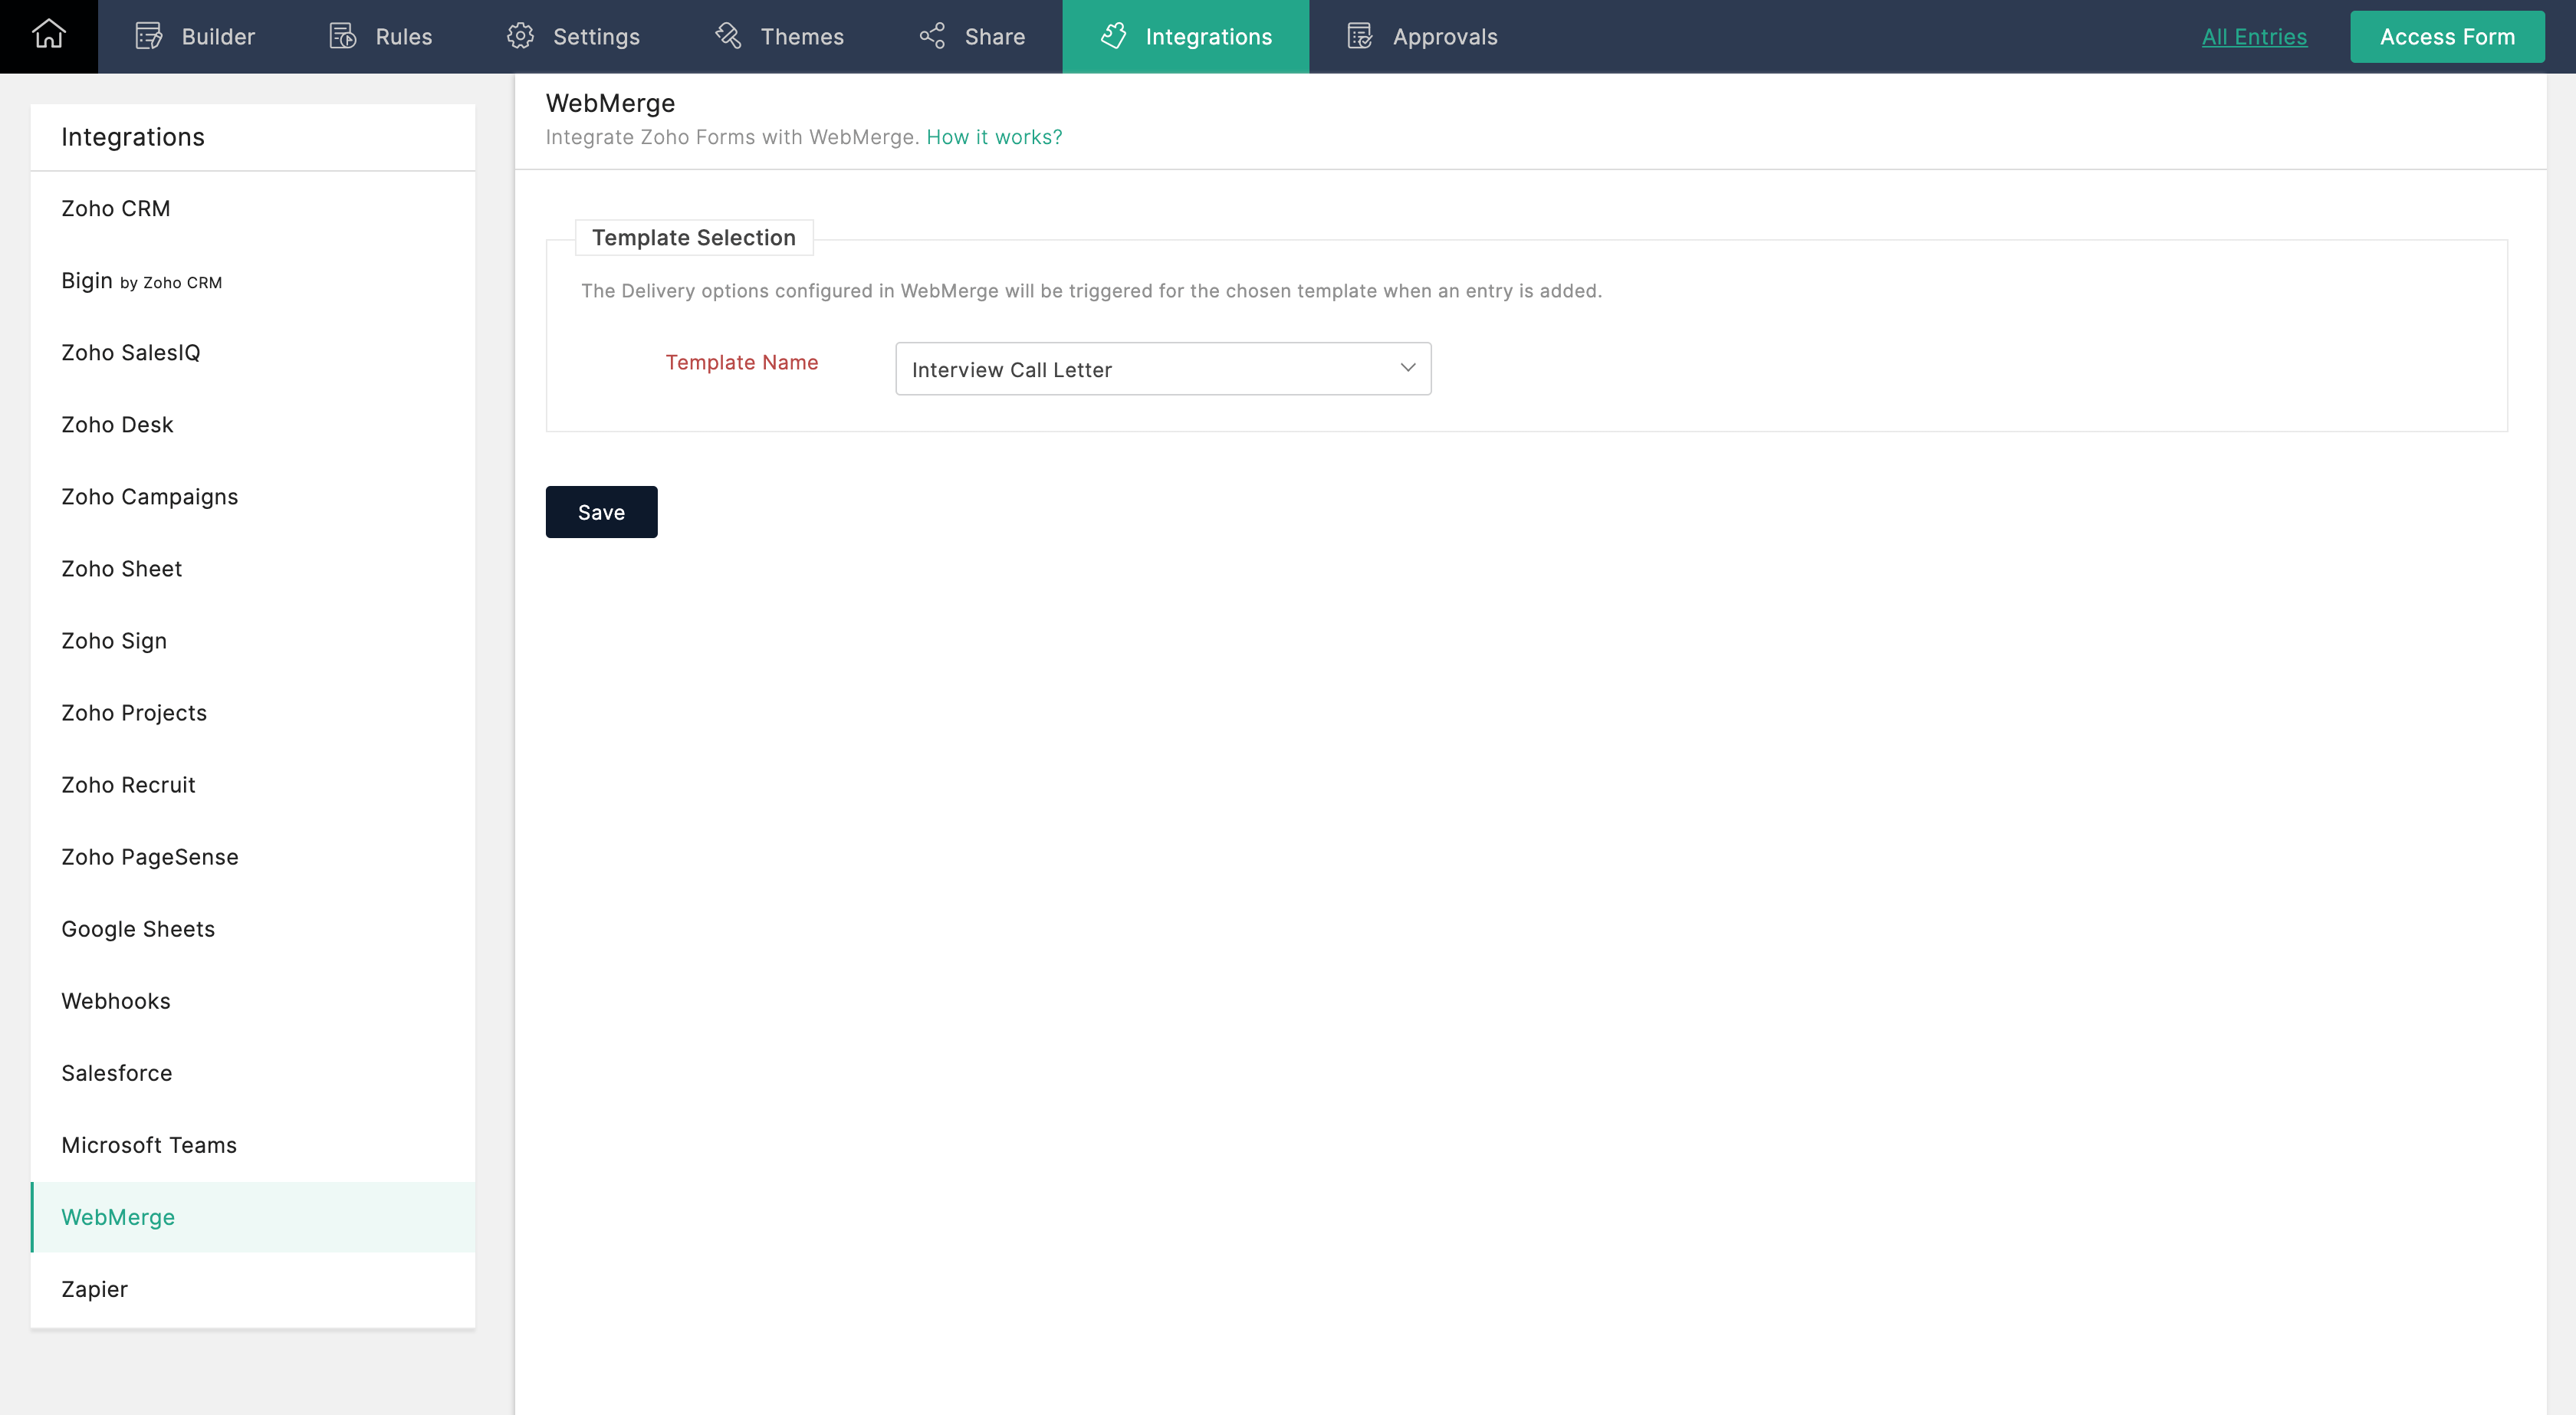Screen dimensions: 2576x1415
Task: Click the Rules document icon
Action: (343, 36)
